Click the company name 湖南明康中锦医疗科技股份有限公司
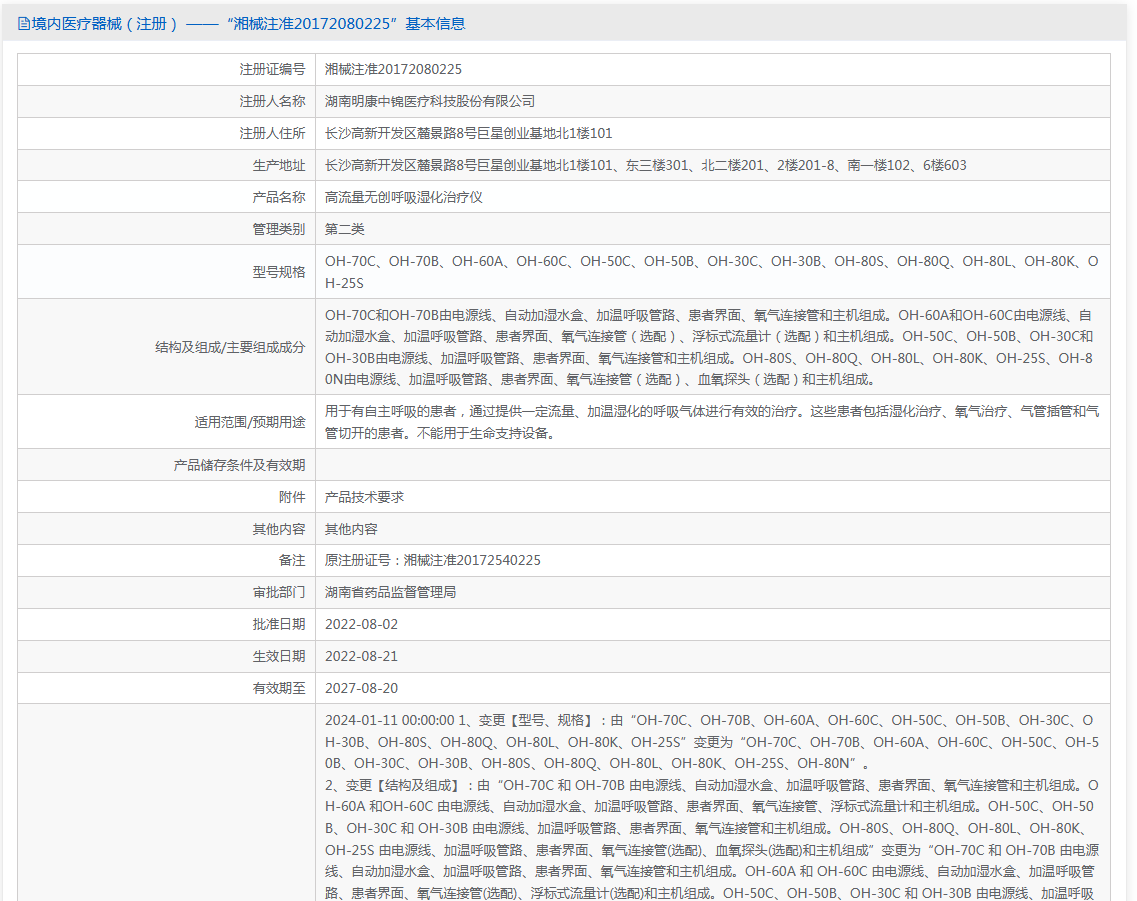The height and width of the screenshot is (901, 1137). (430, 101)
